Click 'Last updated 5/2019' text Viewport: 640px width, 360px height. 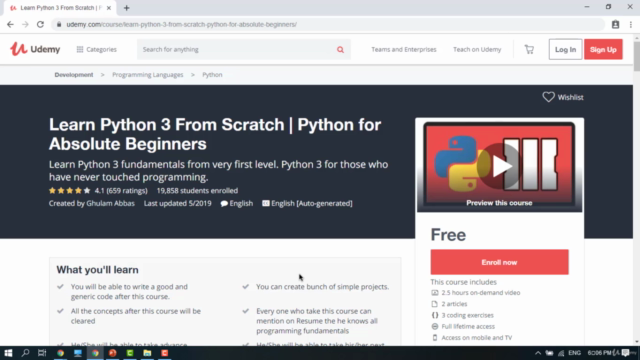(x=178, y=203)
